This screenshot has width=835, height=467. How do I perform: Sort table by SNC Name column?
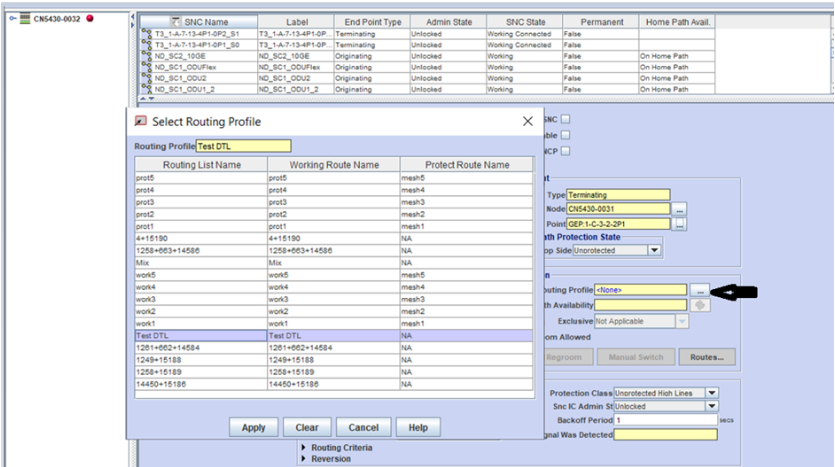click(x=199, y=22)
